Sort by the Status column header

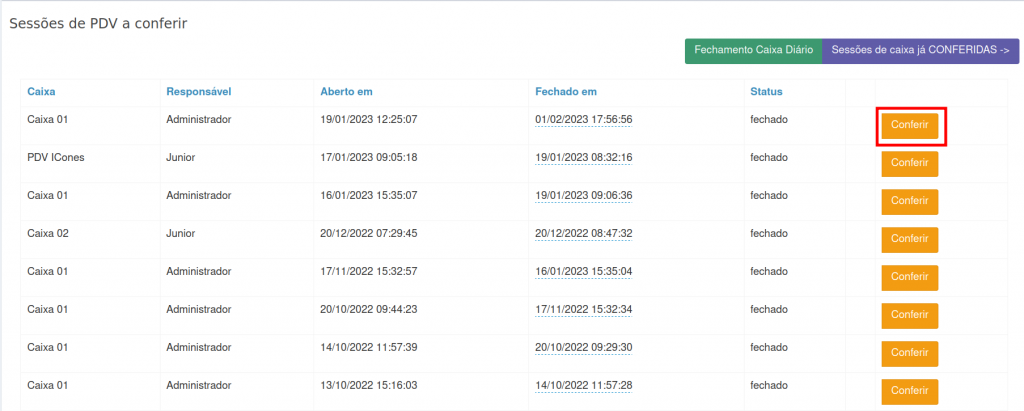click(x=766, y=92)
